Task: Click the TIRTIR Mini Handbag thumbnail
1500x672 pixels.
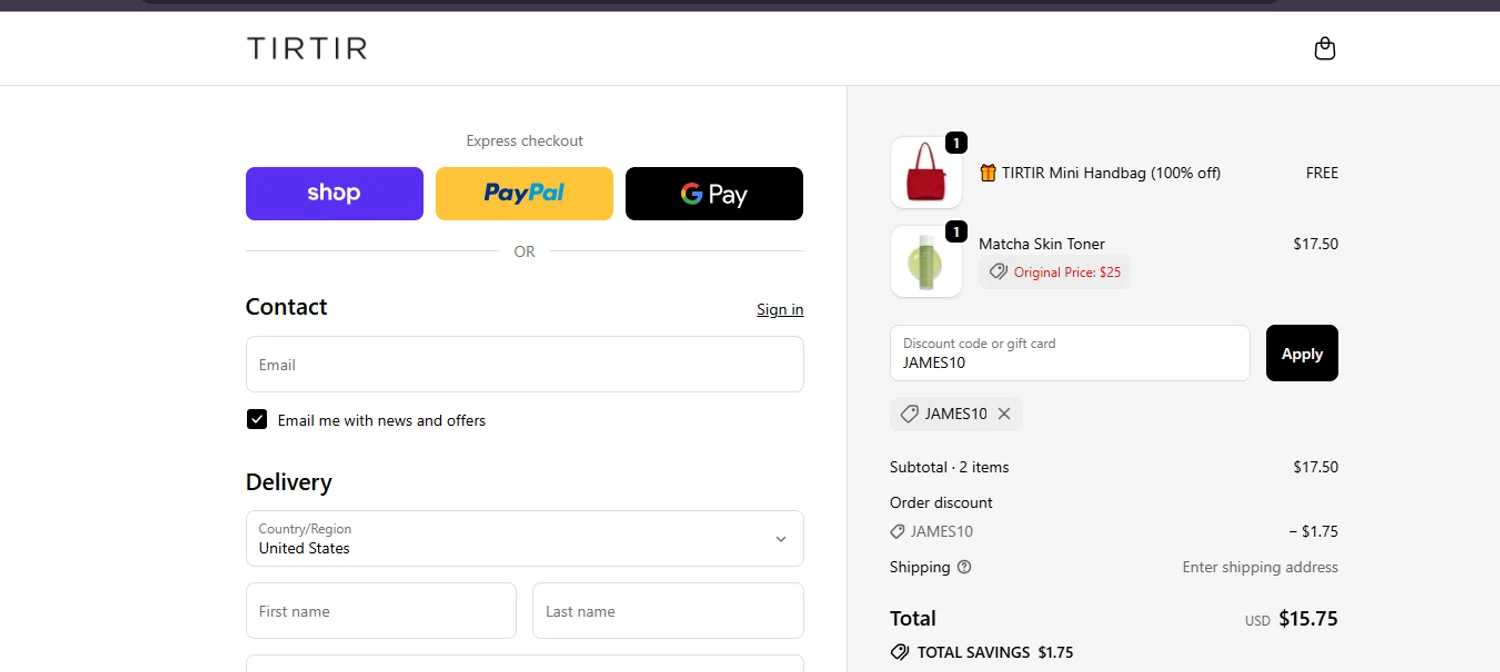Action: tap(926, 172)
